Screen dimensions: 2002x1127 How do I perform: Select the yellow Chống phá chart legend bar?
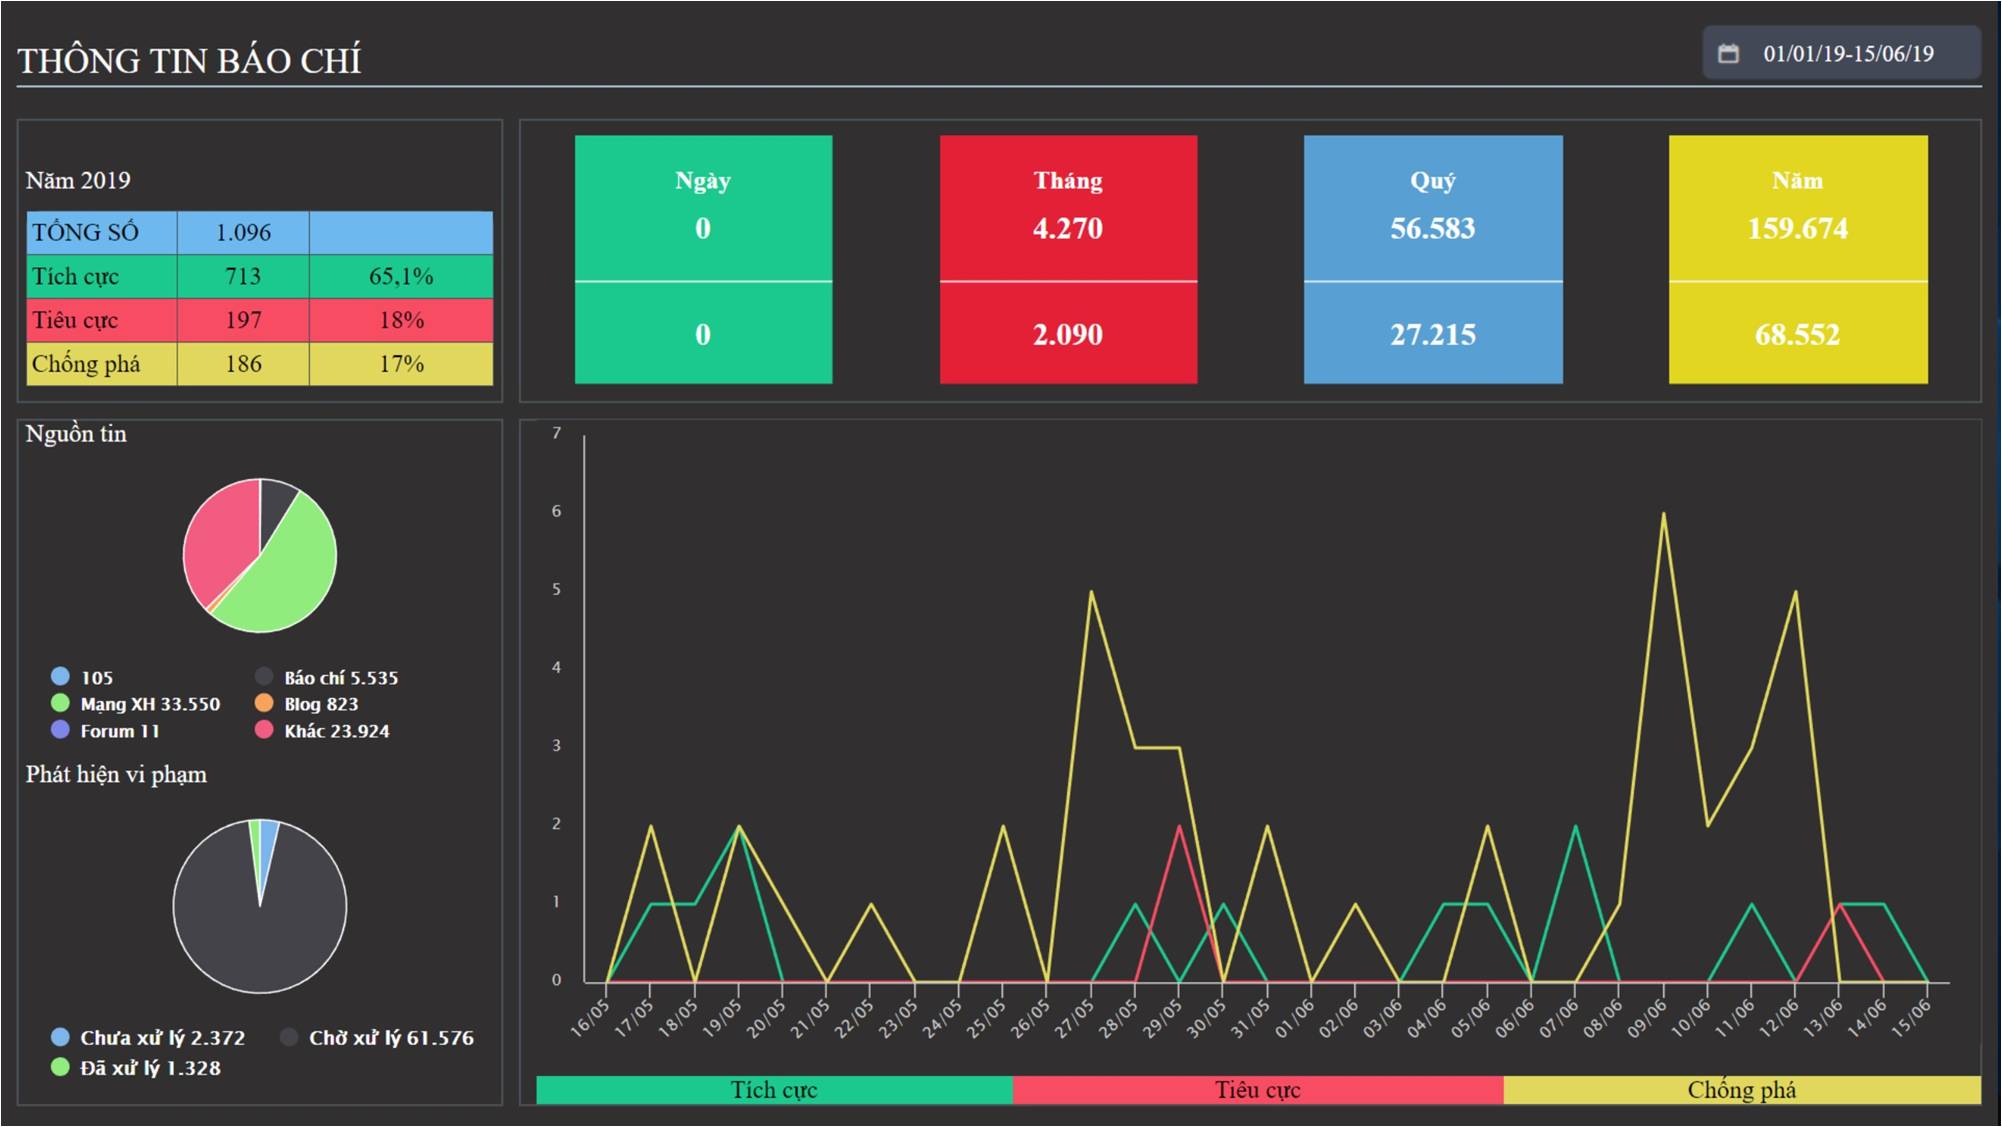1741,1090
